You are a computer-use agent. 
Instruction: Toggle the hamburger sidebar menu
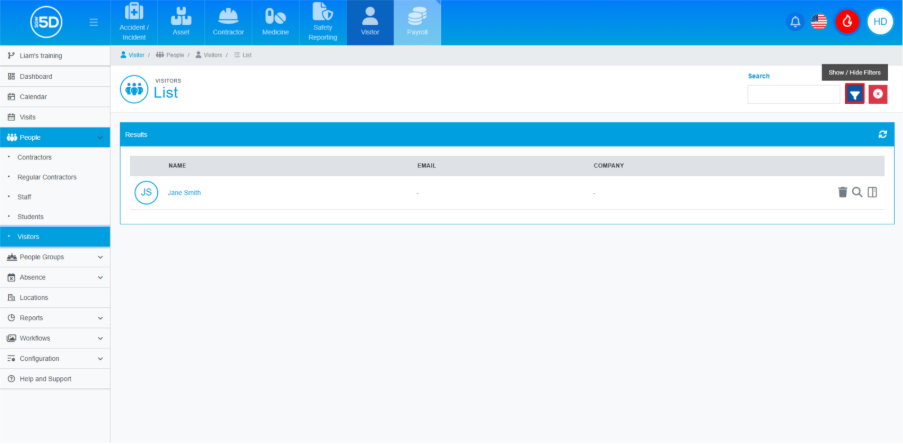click(x=94, y=22)
